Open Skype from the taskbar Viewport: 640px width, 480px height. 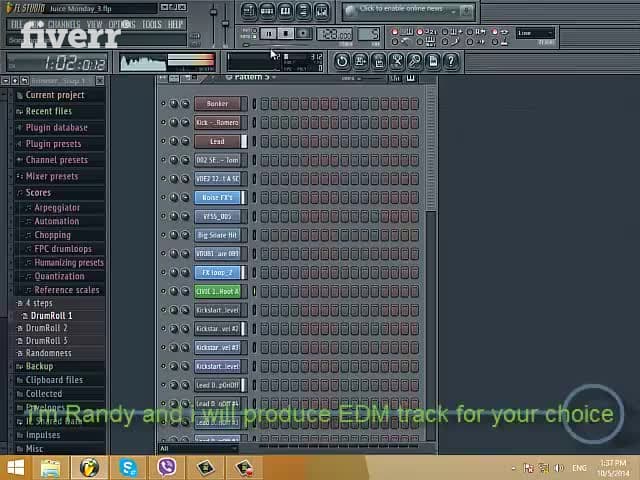[128, 467]
